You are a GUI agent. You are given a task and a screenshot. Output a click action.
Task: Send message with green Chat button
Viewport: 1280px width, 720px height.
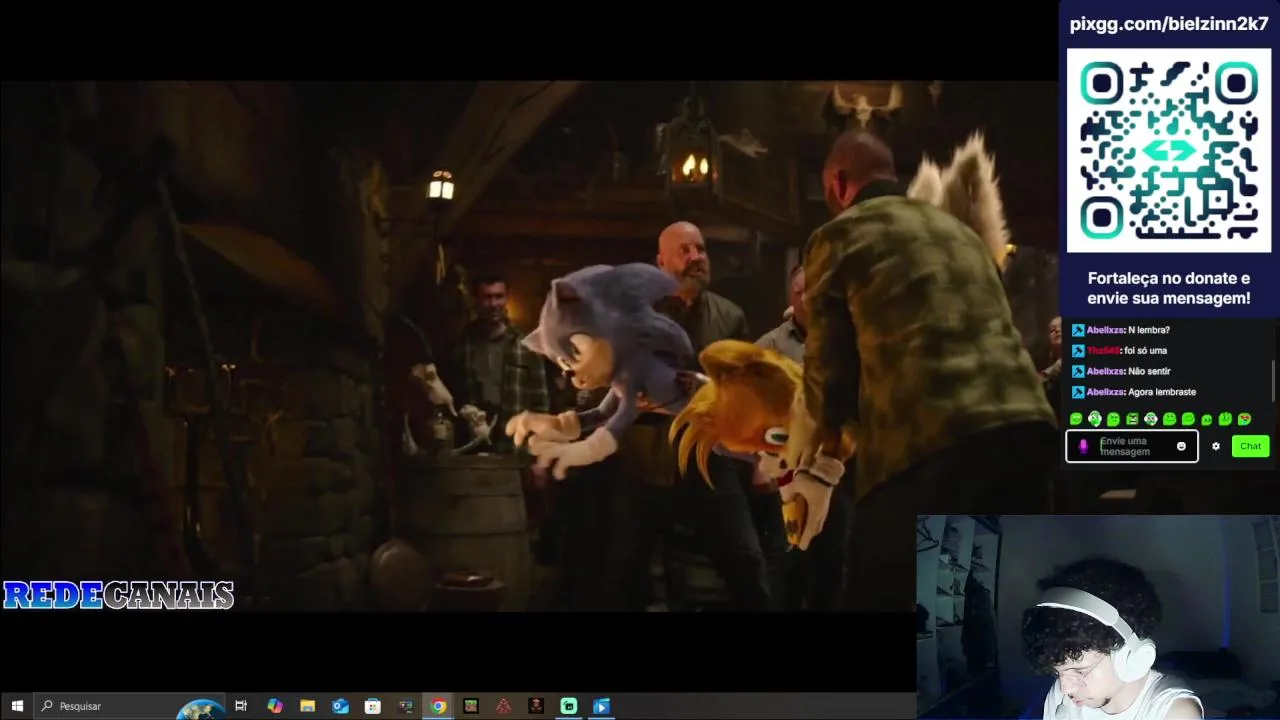(1251, 446)
